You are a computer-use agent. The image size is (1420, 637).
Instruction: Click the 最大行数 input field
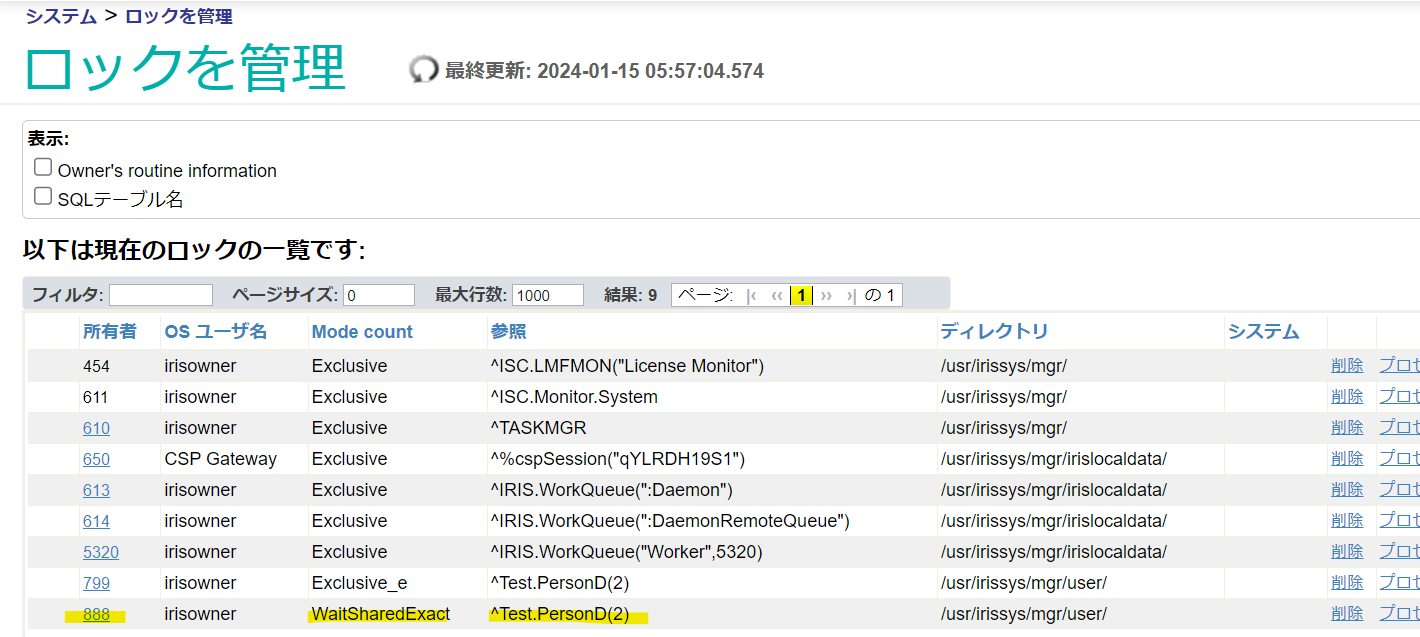point(547,295)
